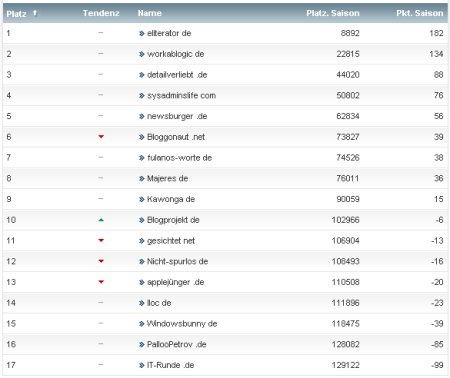The height and width of the screenshot is (378, 450).
Task: Open the workablogic de link
Action: [176, 54]
